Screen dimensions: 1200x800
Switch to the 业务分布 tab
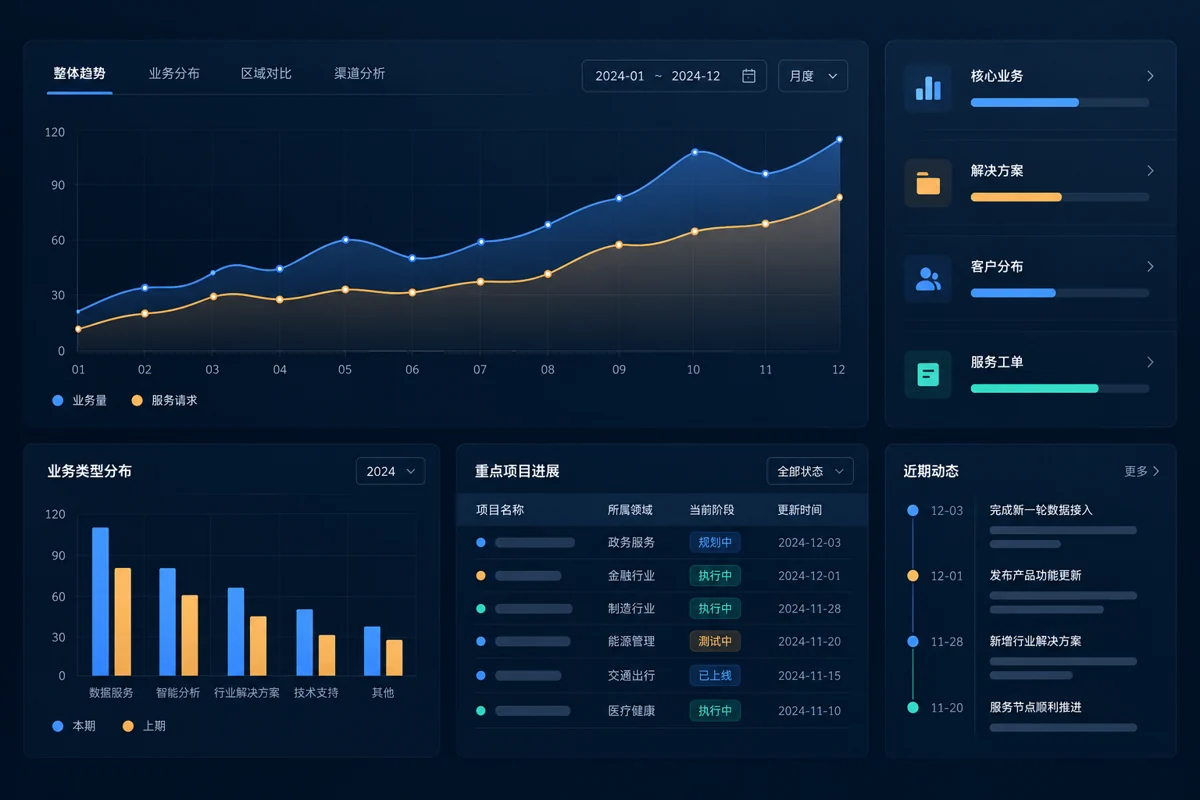[x=174, y=74]
